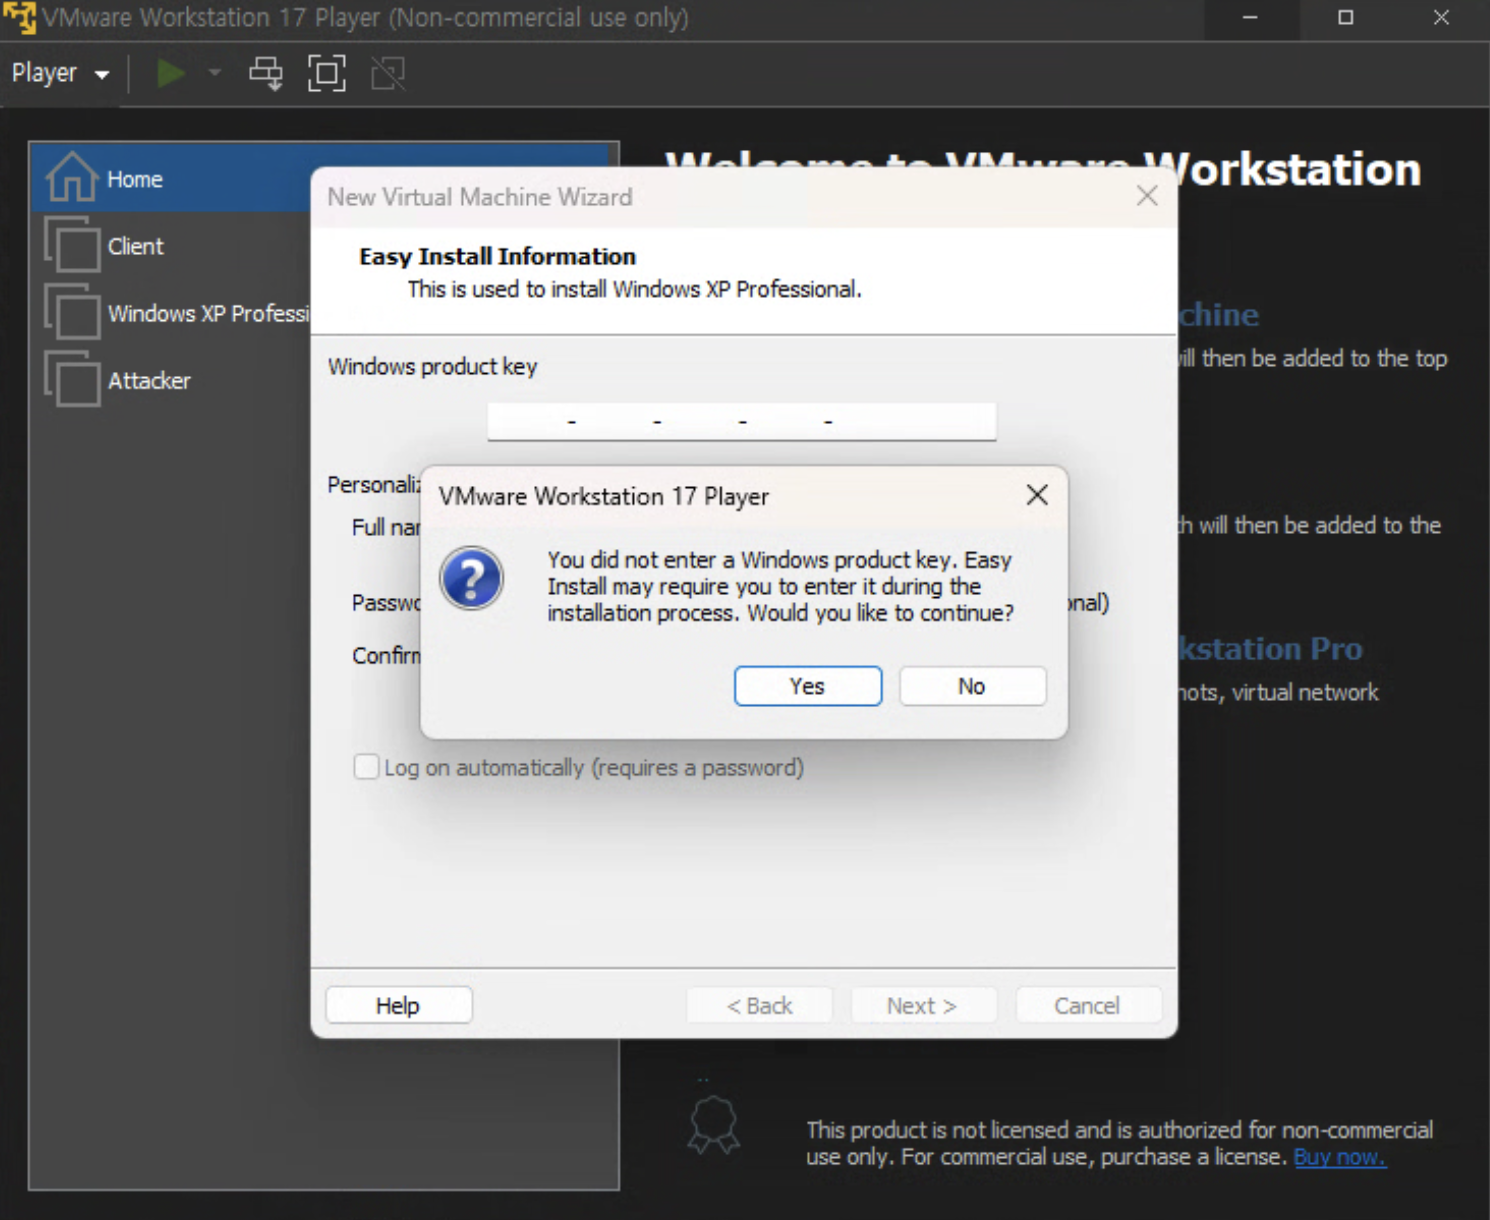Click the Windows XP Professional VM icon

click(72, 311)
